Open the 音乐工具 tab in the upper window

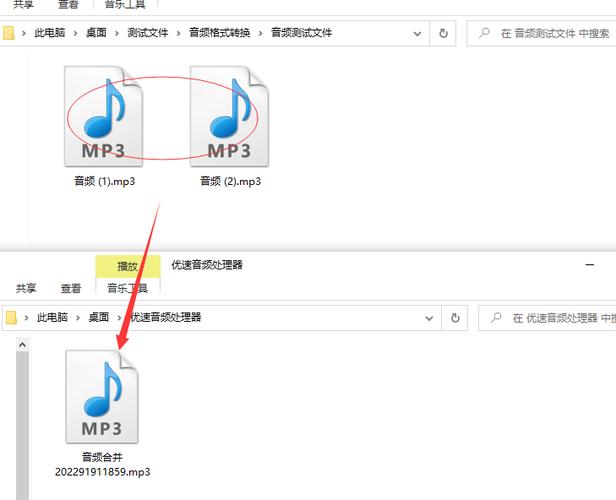pyautogui.click(x=125, y=5)
